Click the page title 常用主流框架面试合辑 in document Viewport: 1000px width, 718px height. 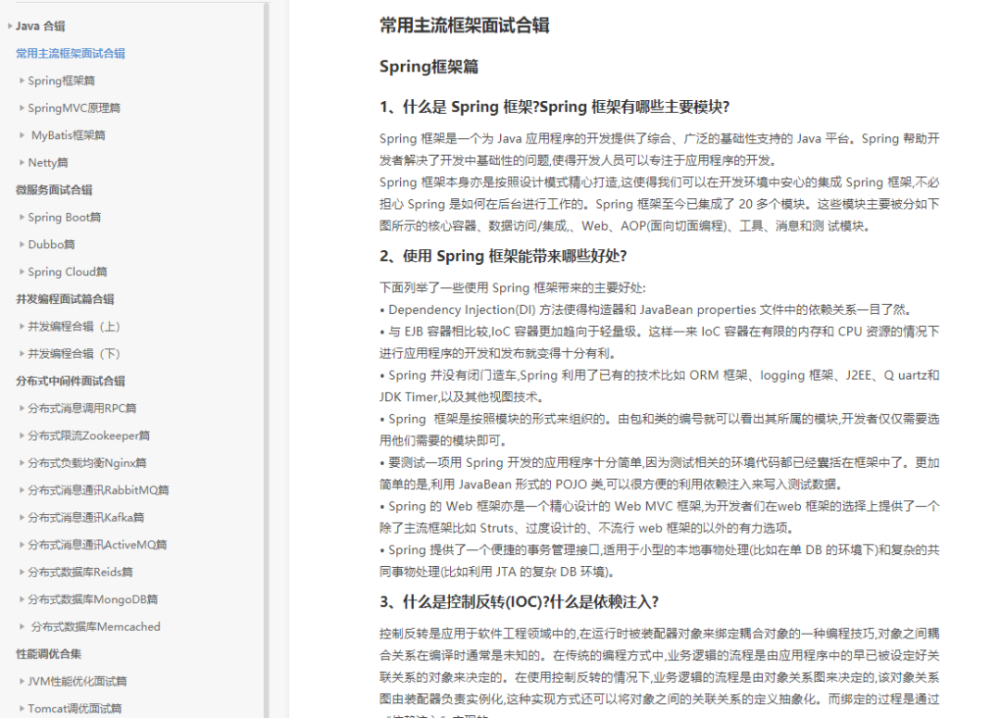(x=464, y=26)
